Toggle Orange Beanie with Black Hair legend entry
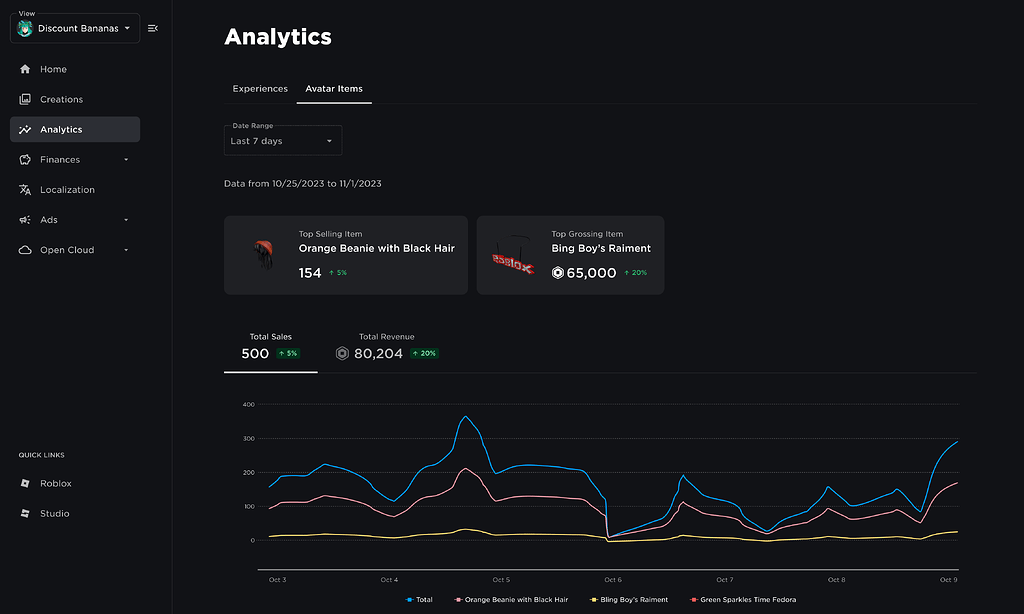The image size is (1024, 614). tap(511, 599)
